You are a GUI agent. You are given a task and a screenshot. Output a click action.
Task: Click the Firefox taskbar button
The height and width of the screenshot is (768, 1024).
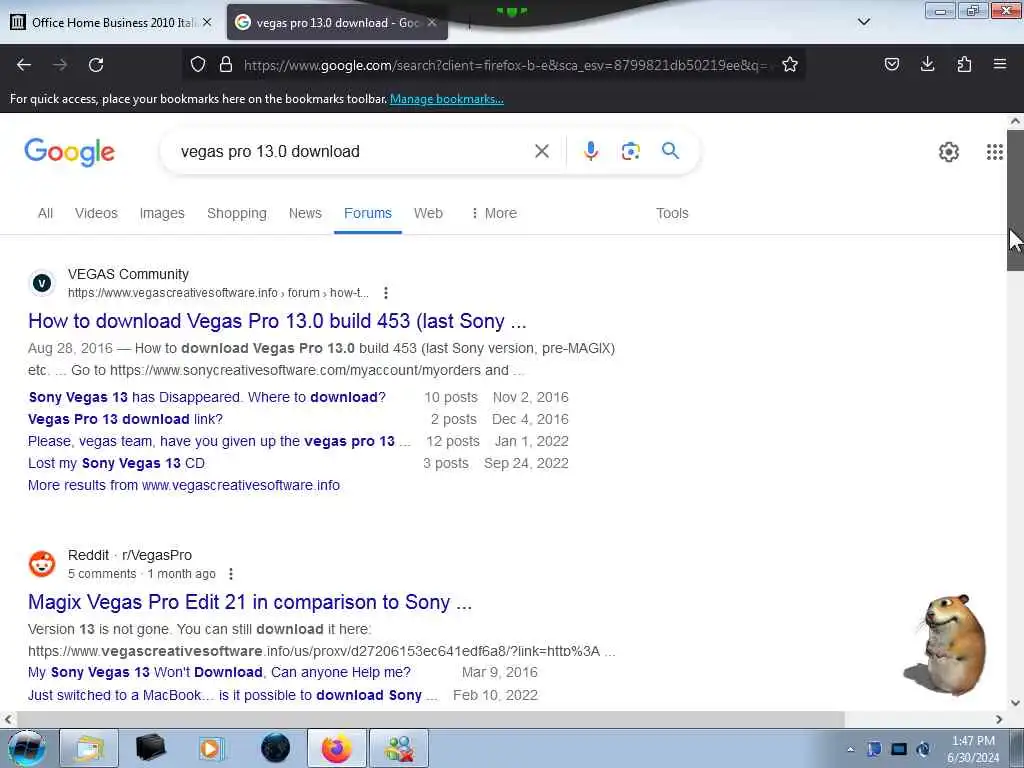point(336,748)
